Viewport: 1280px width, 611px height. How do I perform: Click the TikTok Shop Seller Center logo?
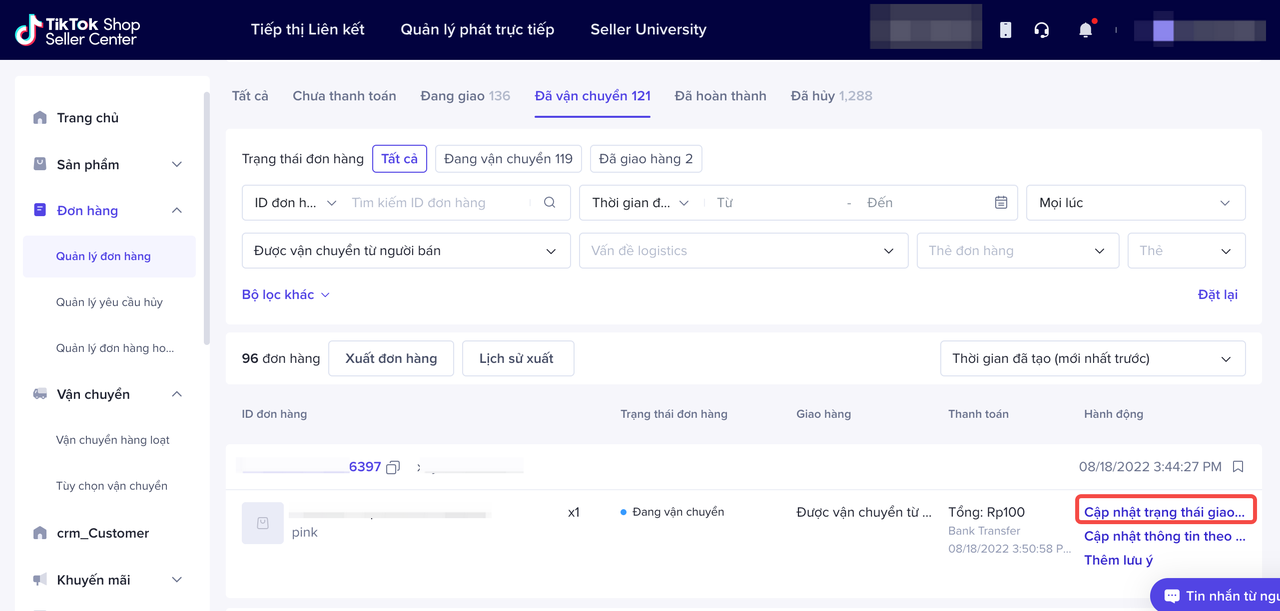78,30
